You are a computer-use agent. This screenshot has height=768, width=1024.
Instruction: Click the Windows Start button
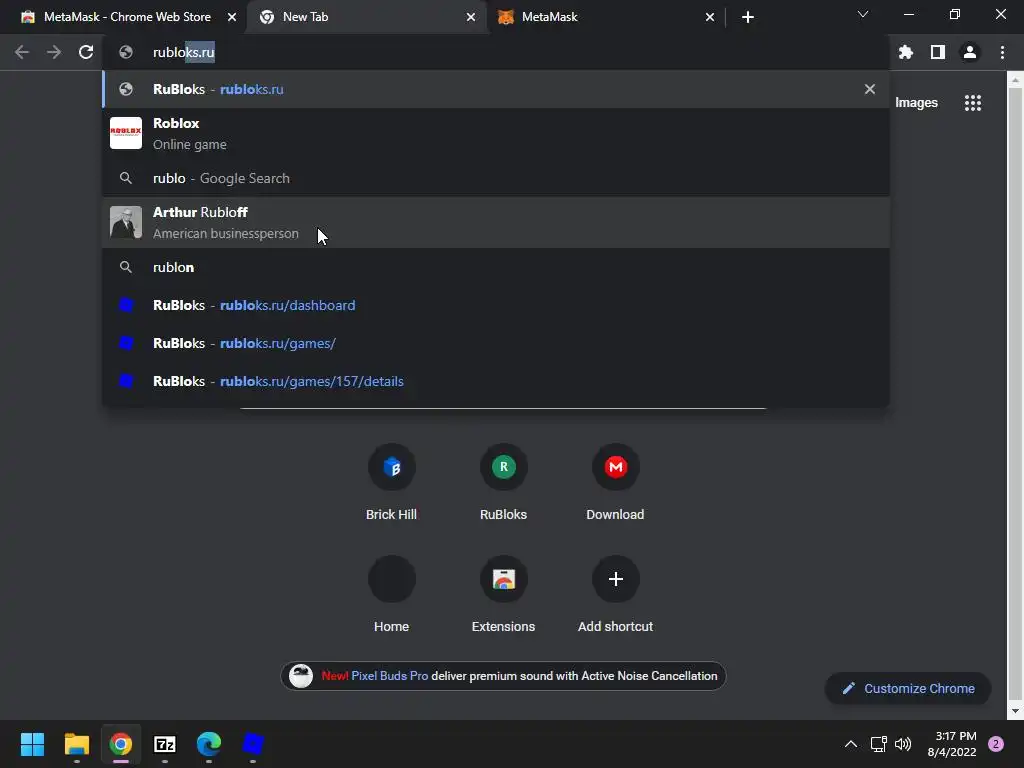click(32, 744)
